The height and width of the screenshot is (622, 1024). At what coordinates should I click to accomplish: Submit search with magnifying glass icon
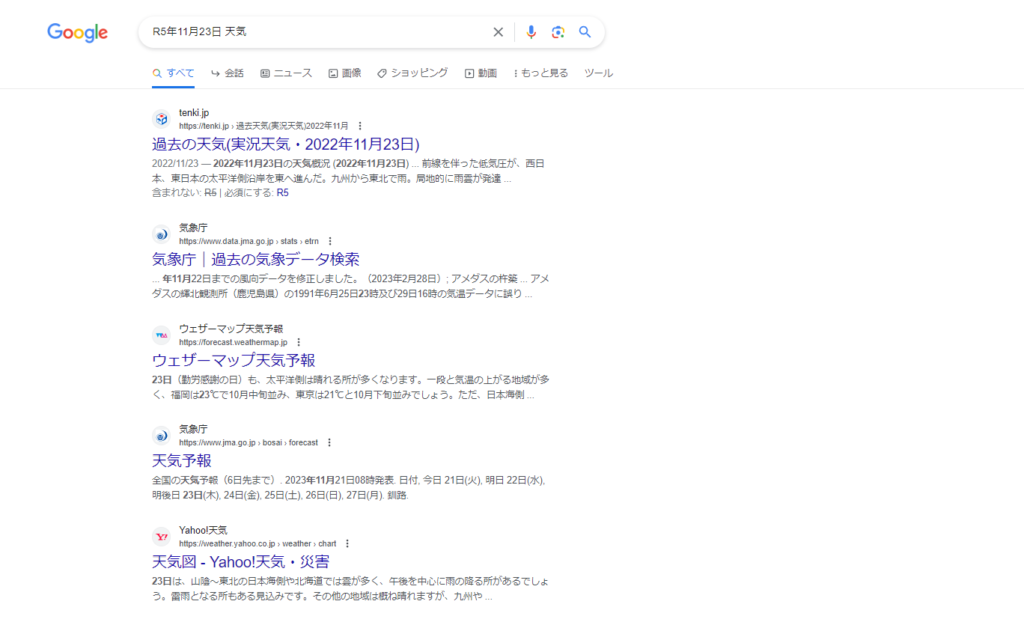click(x=585, y=32)
